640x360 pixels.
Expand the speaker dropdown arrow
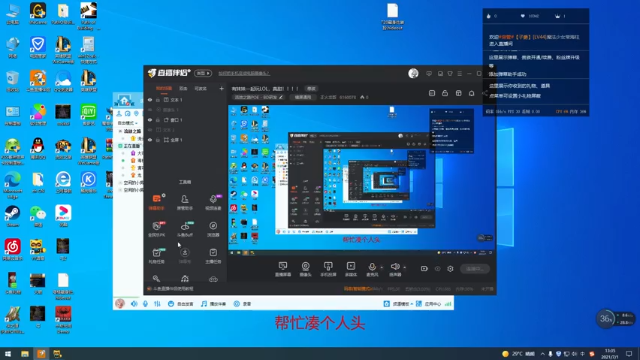(404, 267)
